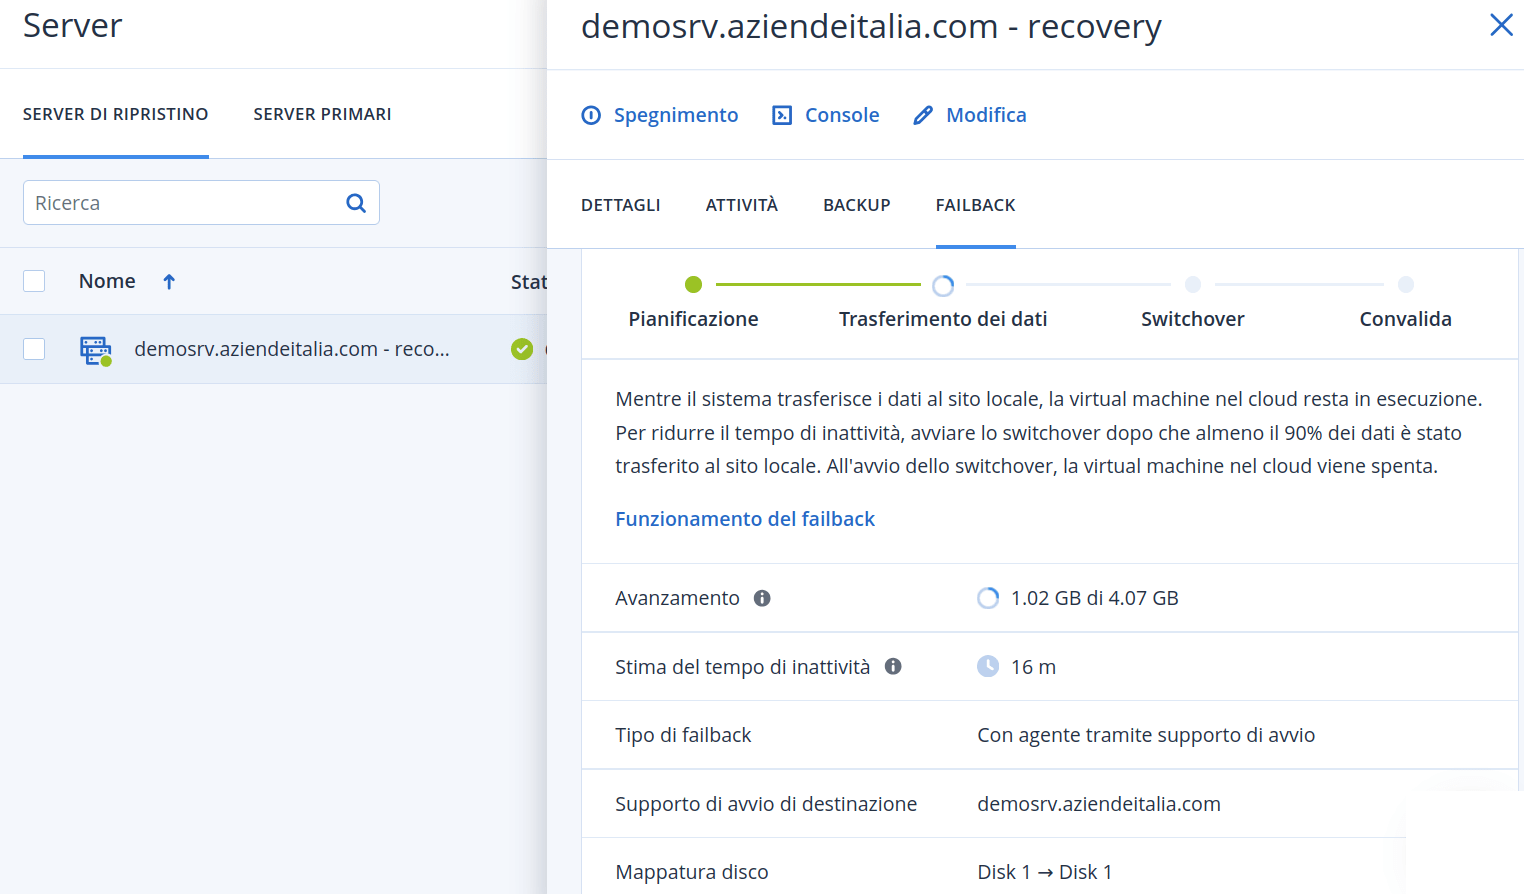Click the Modifica button label

click(x=986, y=115)
